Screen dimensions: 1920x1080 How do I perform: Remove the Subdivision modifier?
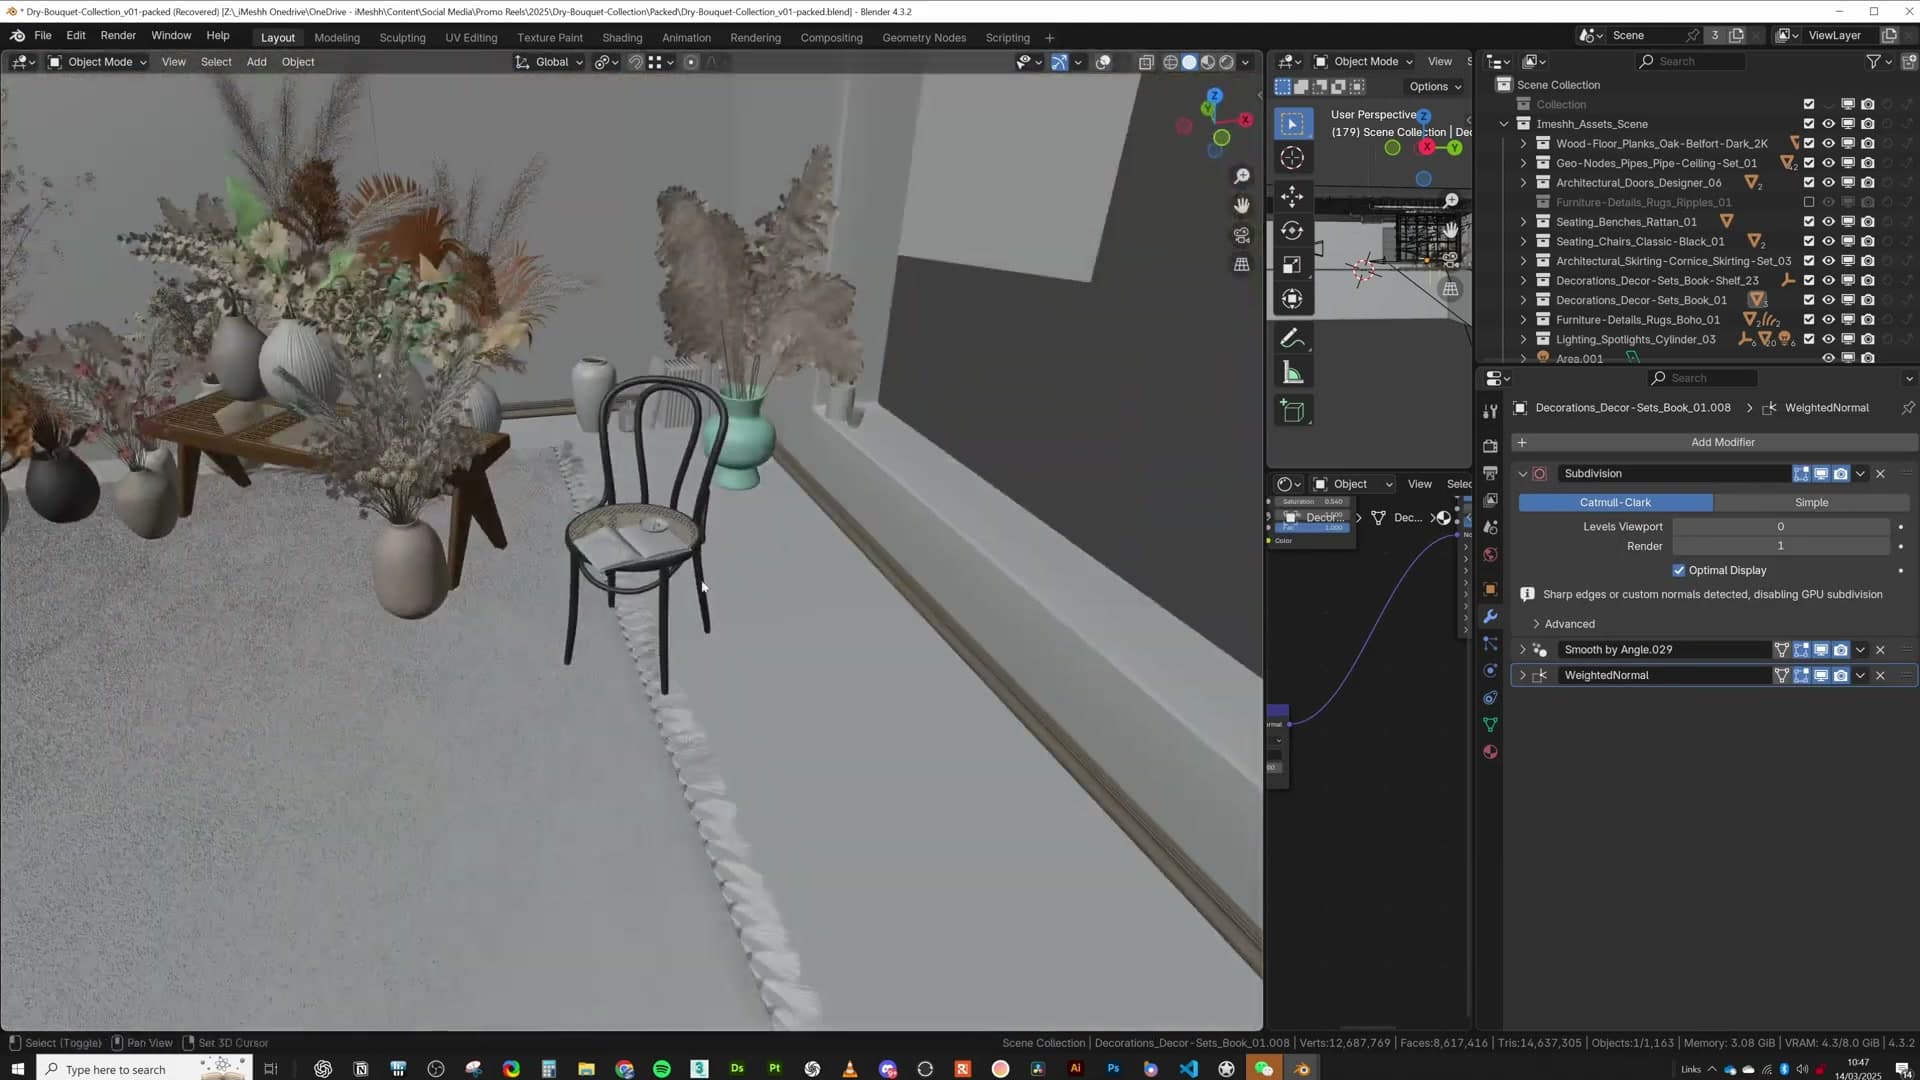click(1880, 474)
